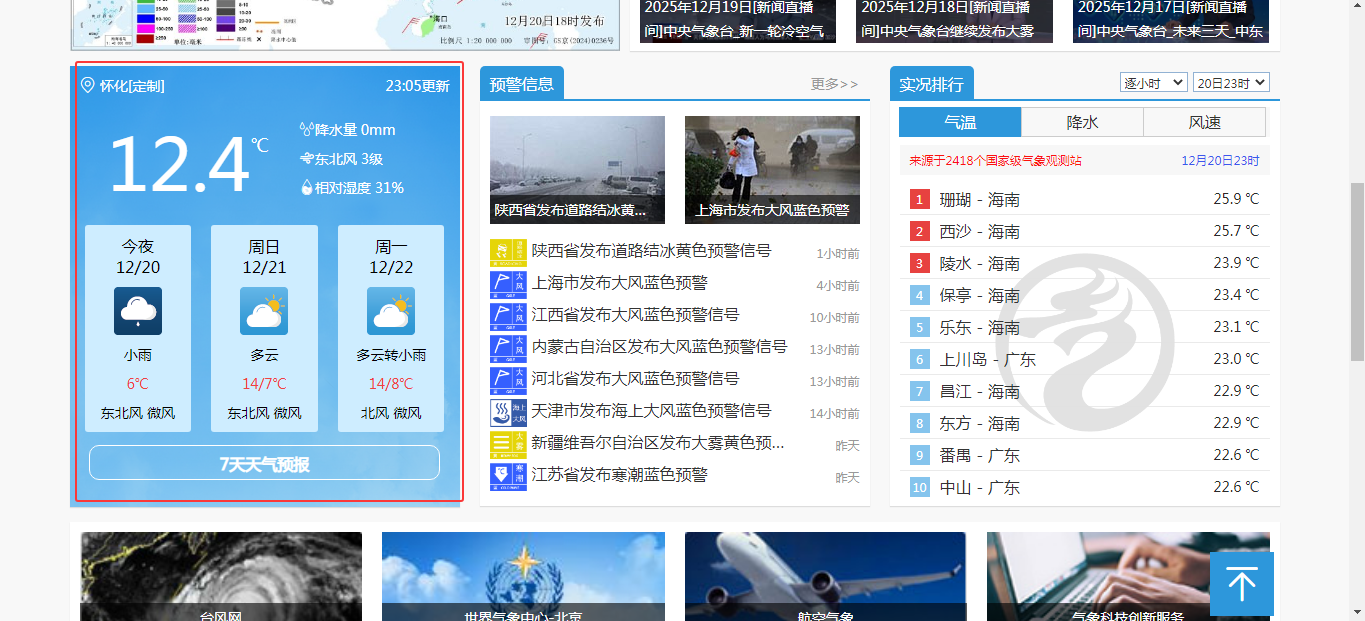The height and width of the screenshot is (621, 1365).
Task: Open the 2025年12月17日 news broadcast video
Action: pos(1171,21)
